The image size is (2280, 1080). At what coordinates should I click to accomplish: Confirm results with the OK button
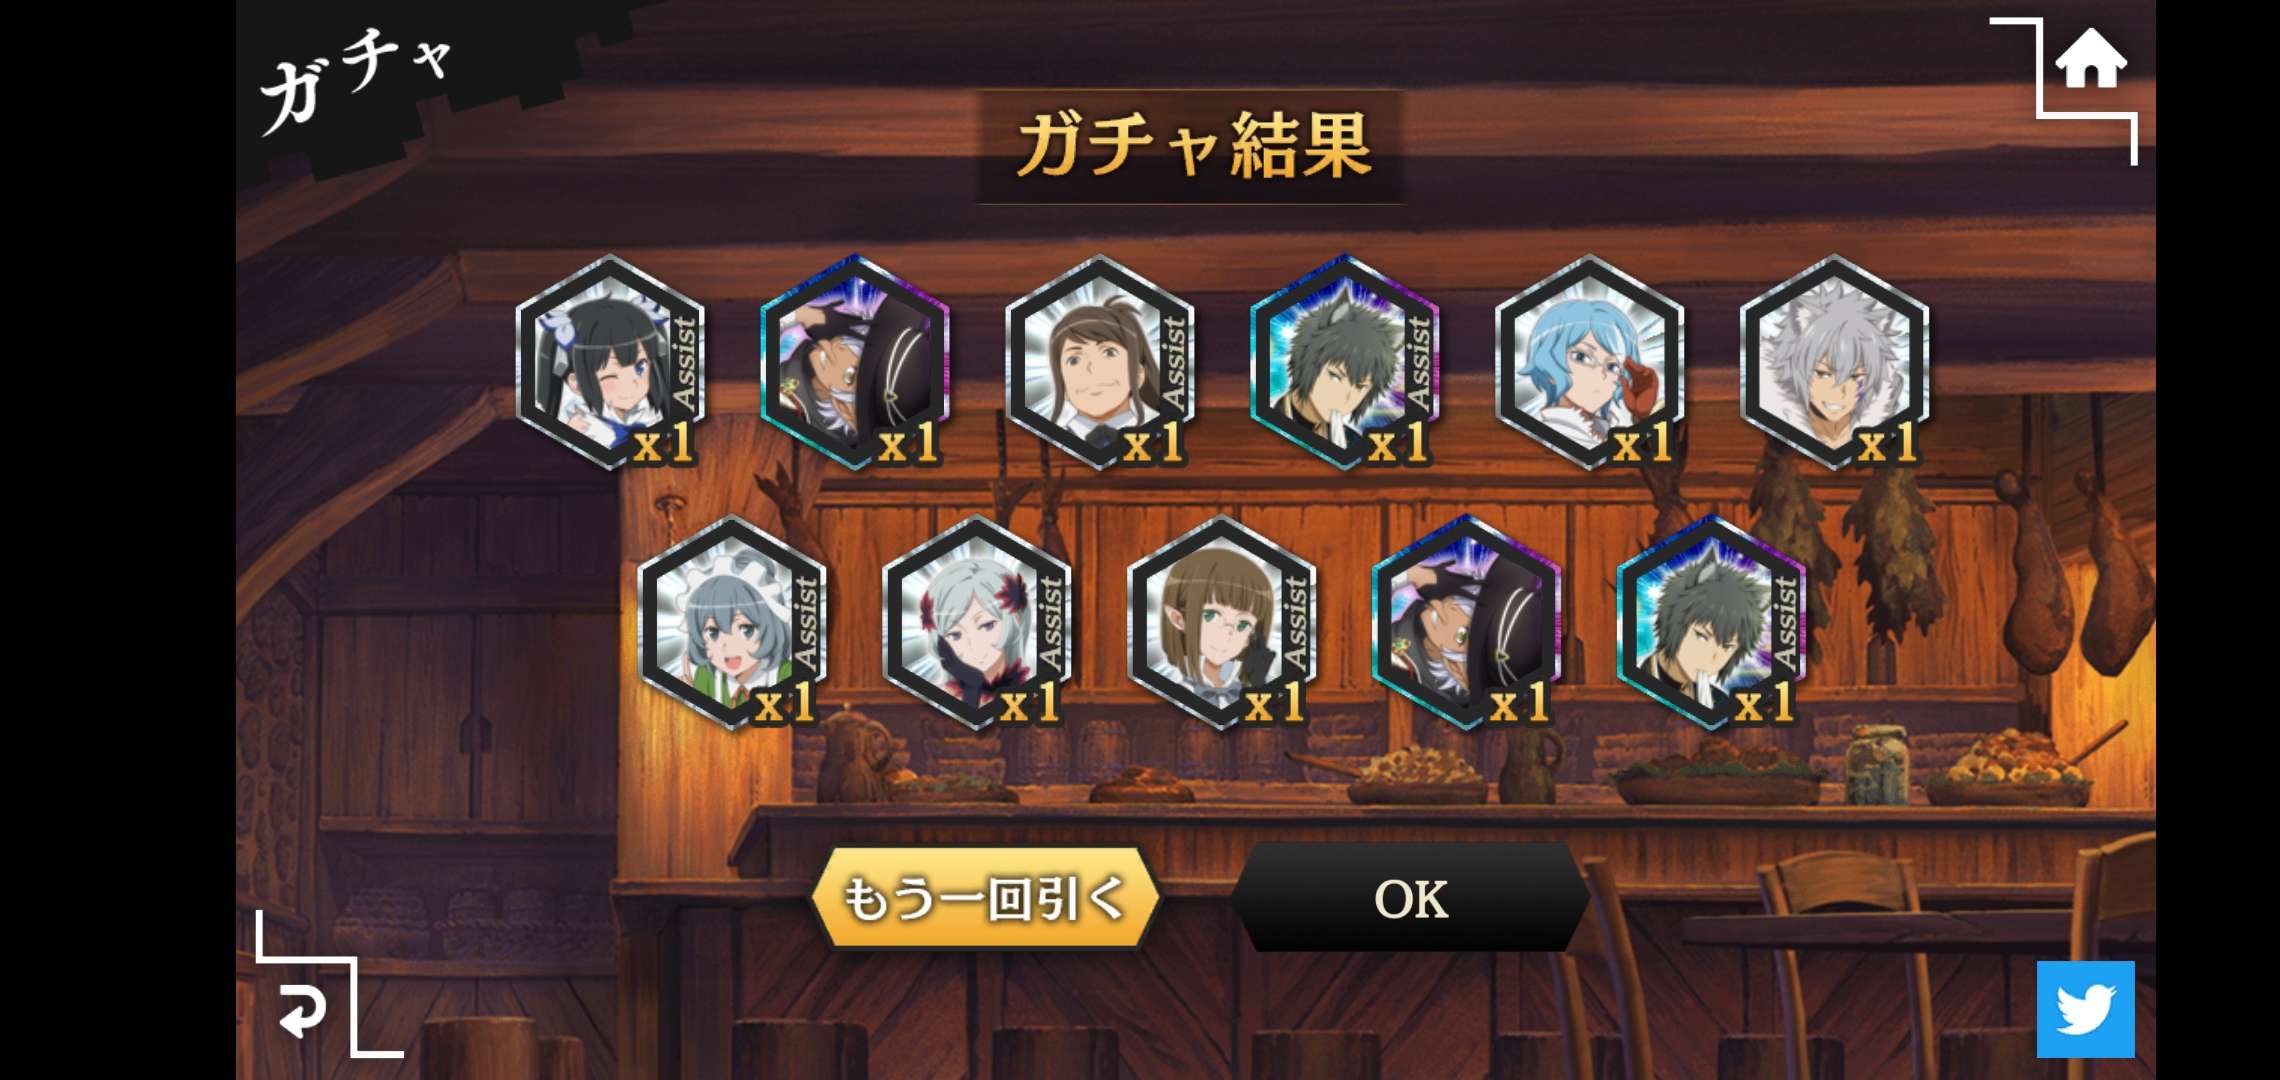(1410, 897)
